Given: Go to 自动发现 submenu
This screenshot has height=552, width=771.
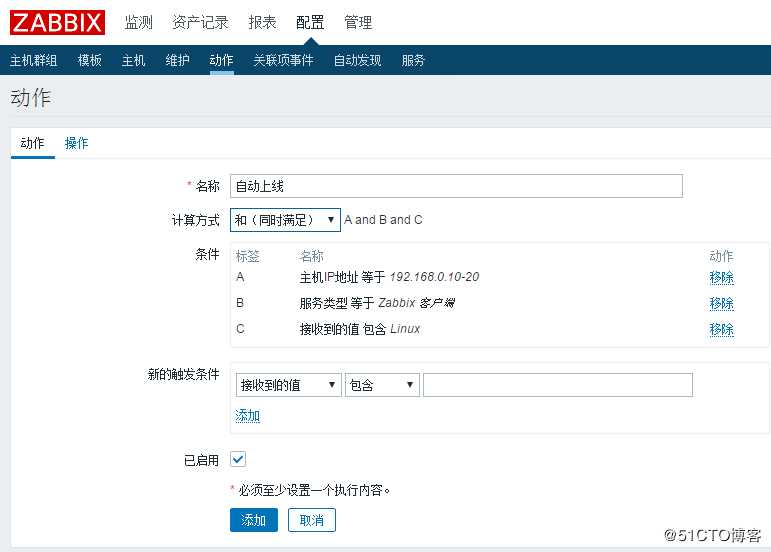Looking at the screenshot, I should click(357, 60).
